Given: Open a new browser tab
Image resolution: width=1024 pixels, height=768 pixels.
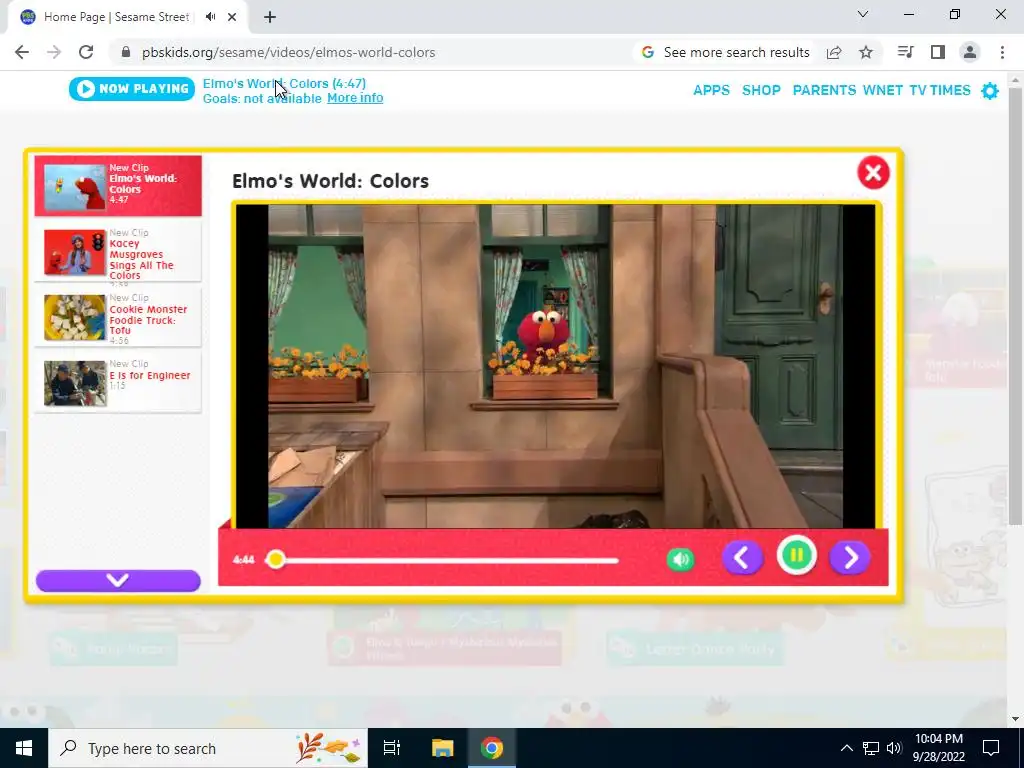Looking at the screenshot, I should [x=270, y=17].
